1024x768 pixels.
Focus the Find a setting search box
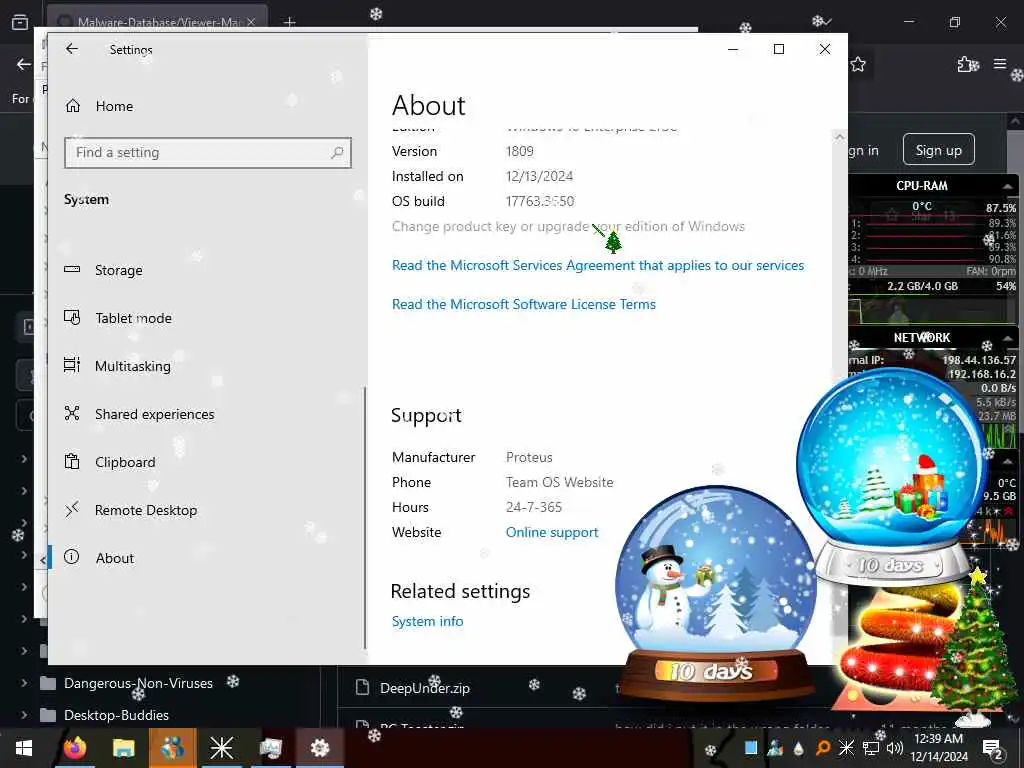click(x=208, y=152)
